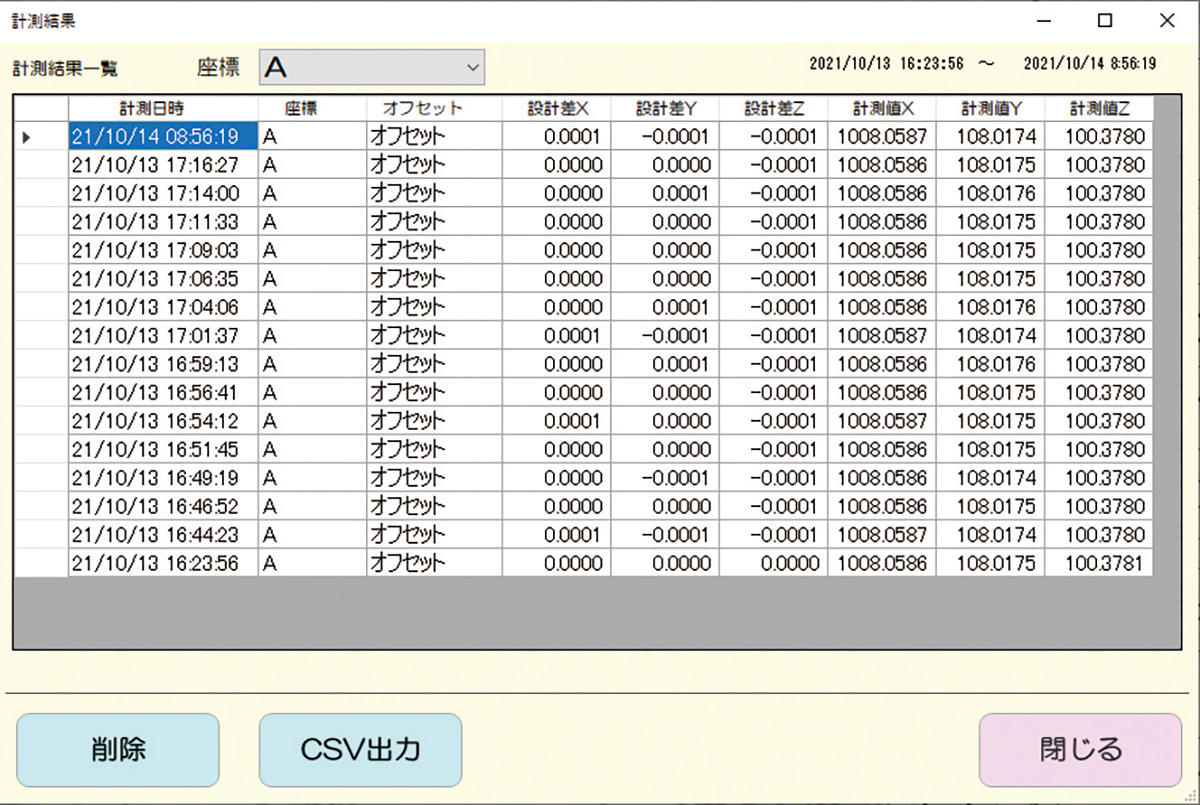Minimize the 計測結果 window

[1043, 20]
